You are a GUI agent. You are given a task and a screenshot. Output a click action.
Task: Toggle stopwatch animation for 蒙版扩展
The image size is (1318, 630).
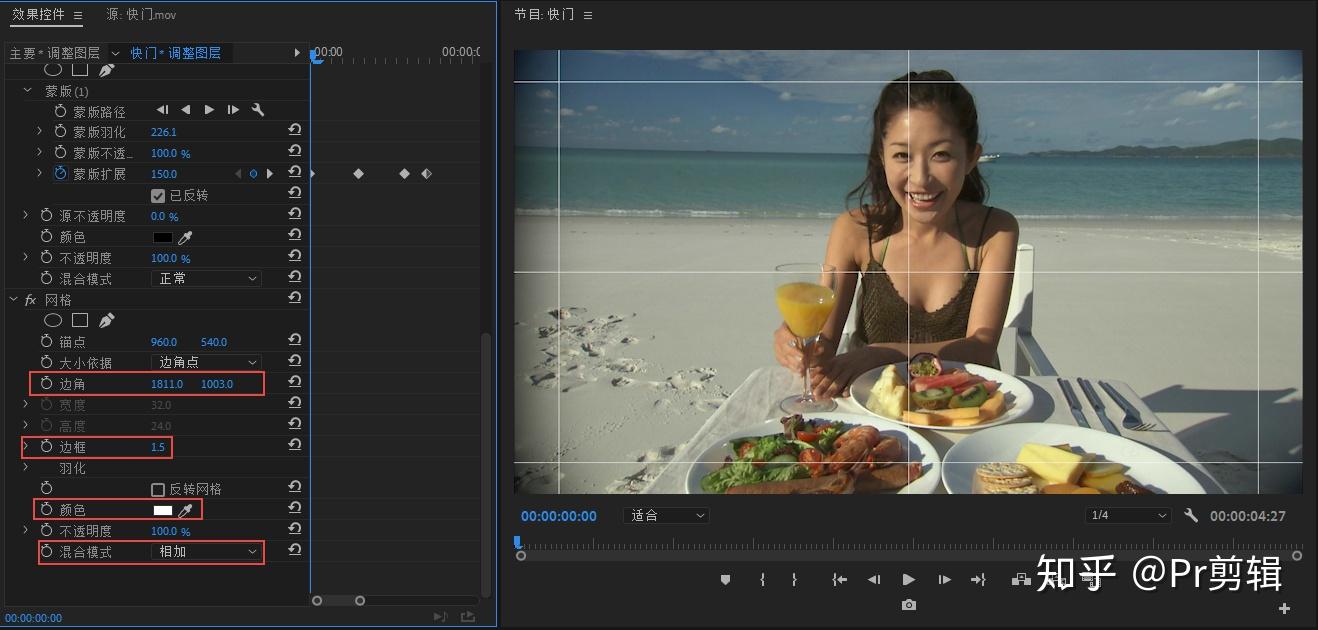point(60,174)
